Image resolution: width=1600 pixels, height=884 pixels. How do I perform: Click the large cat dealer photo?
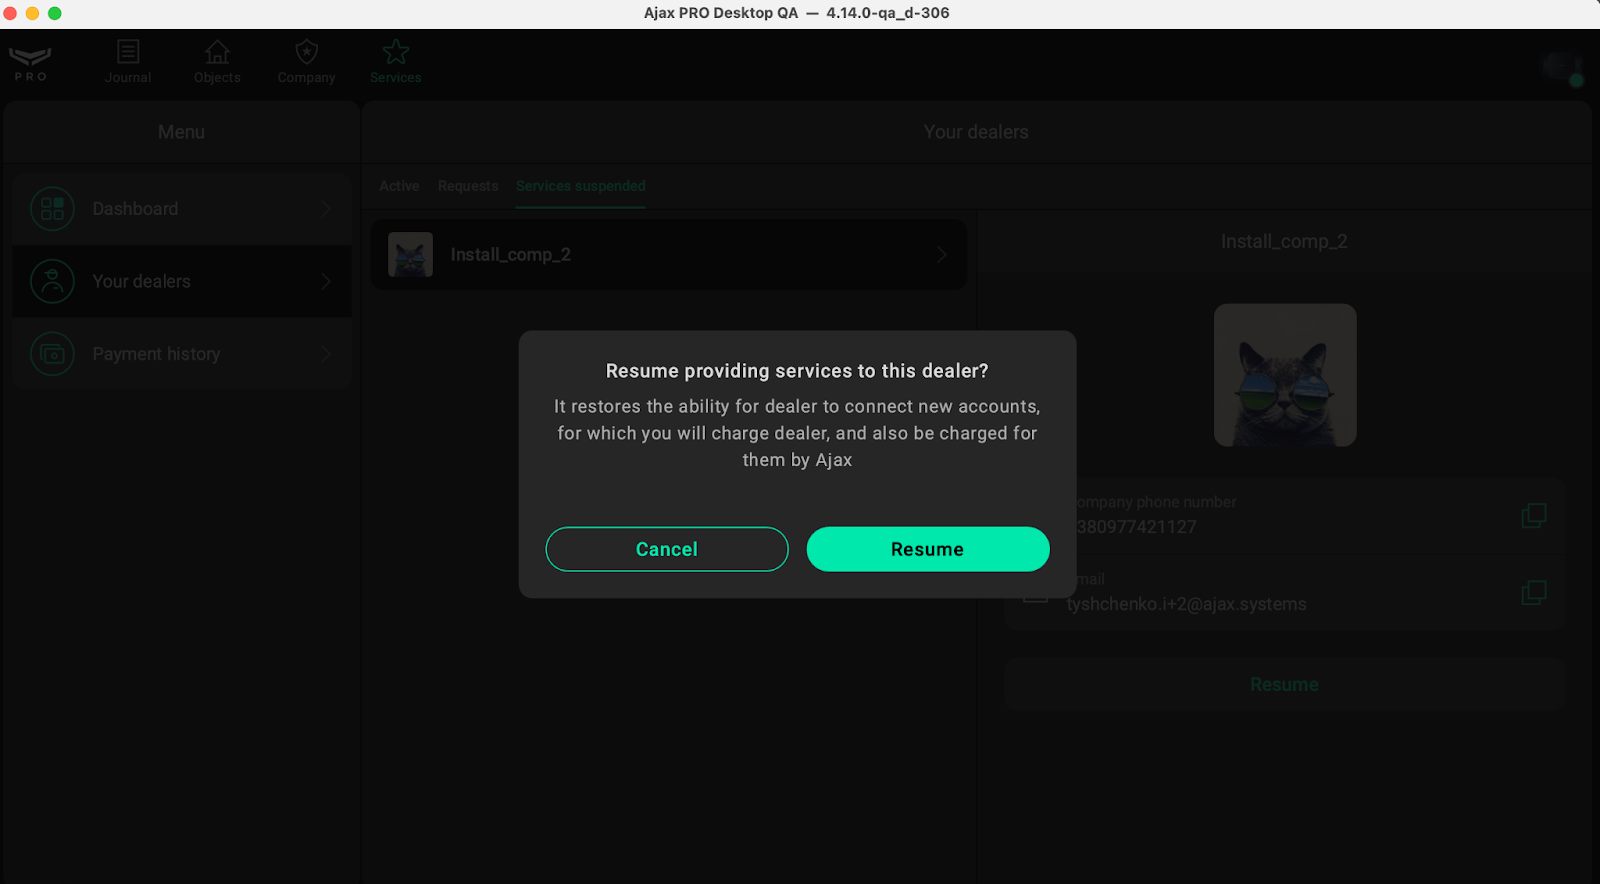[x=1284, y=375]
